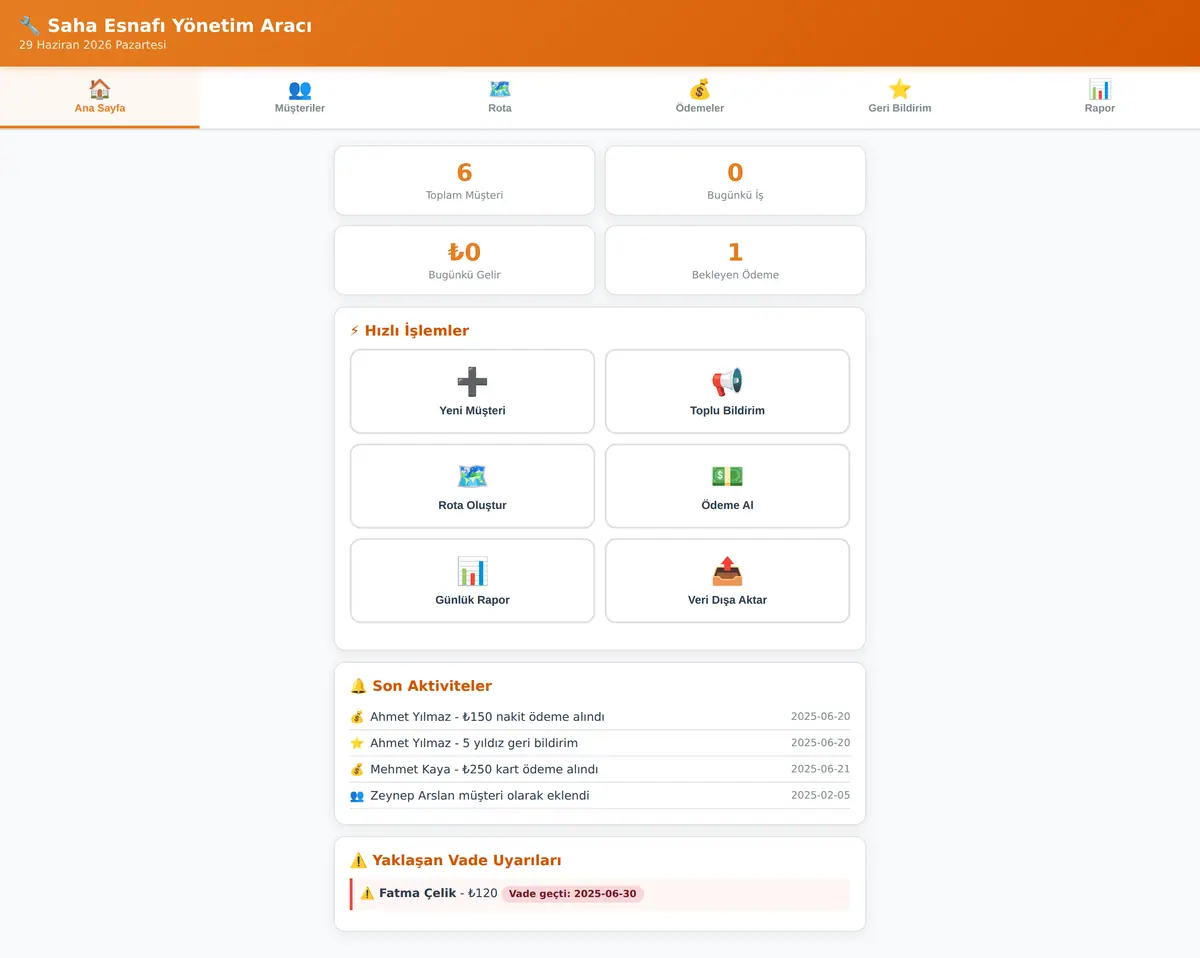Click the money bag icon on Mehmet Kaya row
Viewport: 1200px width, 958px height.
pos(357,770)
